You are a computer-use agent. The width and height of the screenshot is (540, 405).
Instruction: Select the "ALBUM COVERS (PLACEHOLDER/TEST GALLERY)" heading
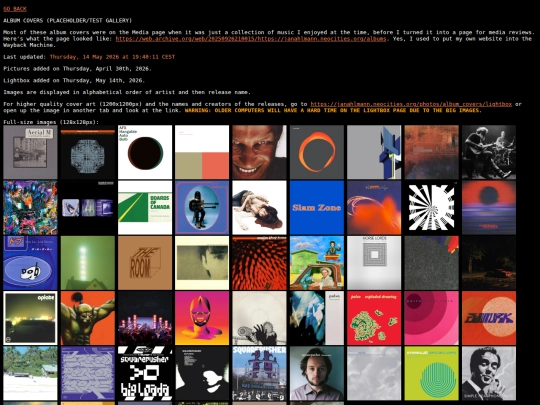pyautogui.click(x=68, y=21)
